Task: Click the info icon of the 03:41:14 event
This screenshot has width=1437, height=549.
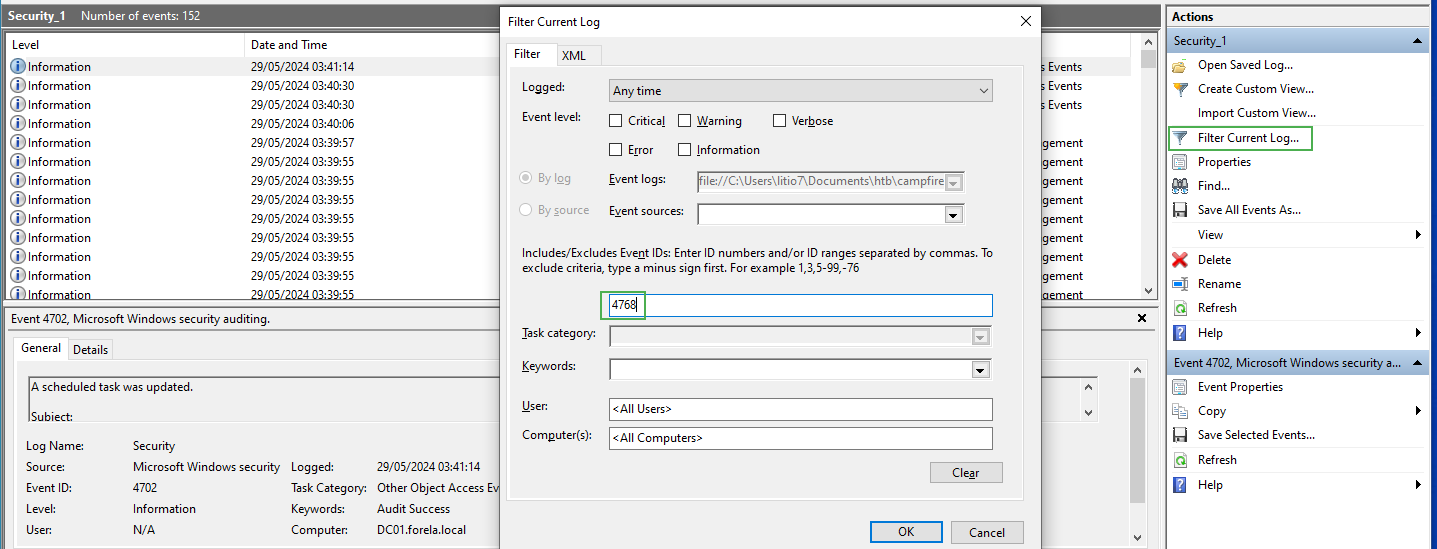Action: point(18,67)
